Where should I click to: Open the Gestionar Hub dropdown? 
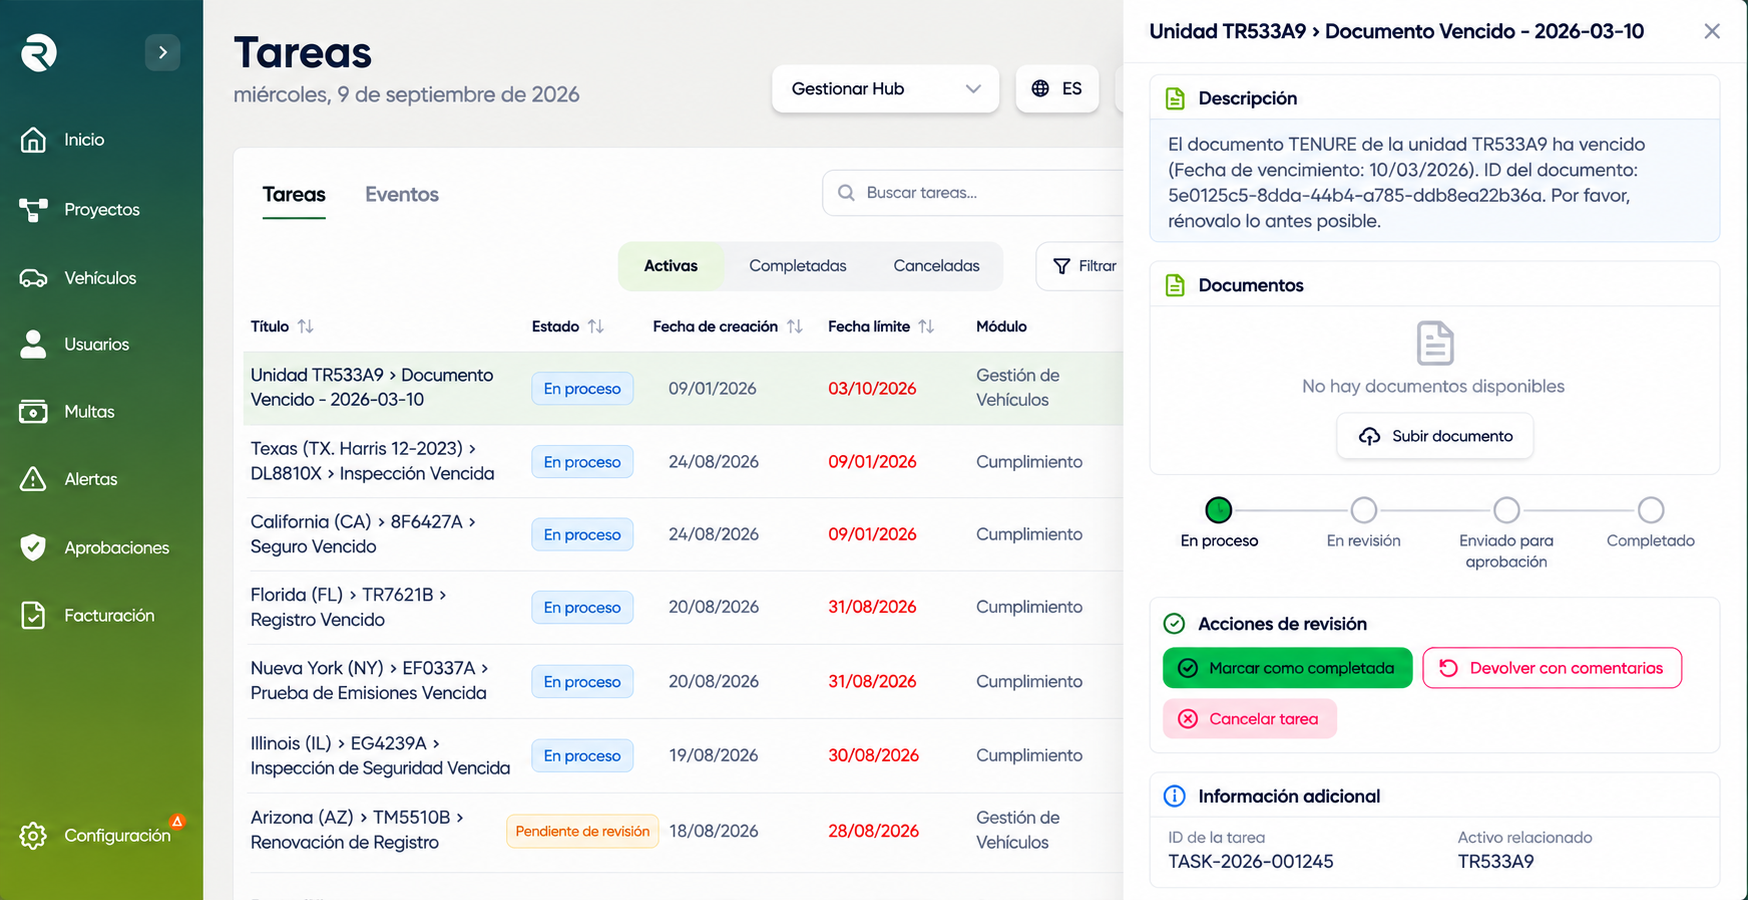(885, 89)
